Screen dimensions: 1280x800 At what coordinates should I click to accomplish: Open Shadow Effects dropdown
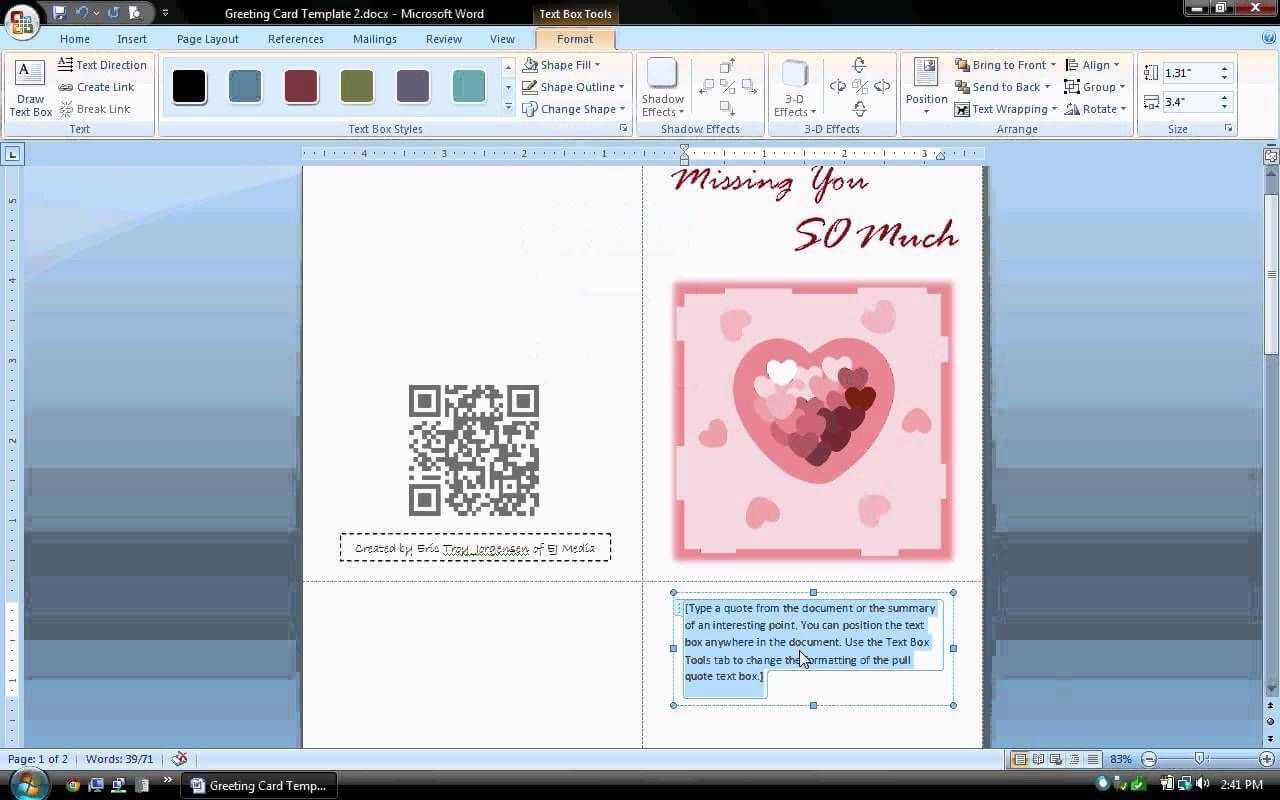click(663, 88)
